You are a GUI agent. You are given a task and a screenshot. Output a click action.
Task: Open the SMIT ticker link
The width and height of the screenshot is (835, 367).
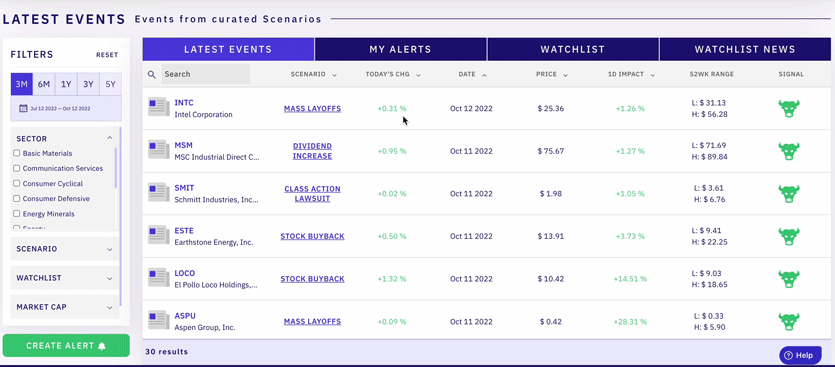pyautogui.click(x=184, y=188)
